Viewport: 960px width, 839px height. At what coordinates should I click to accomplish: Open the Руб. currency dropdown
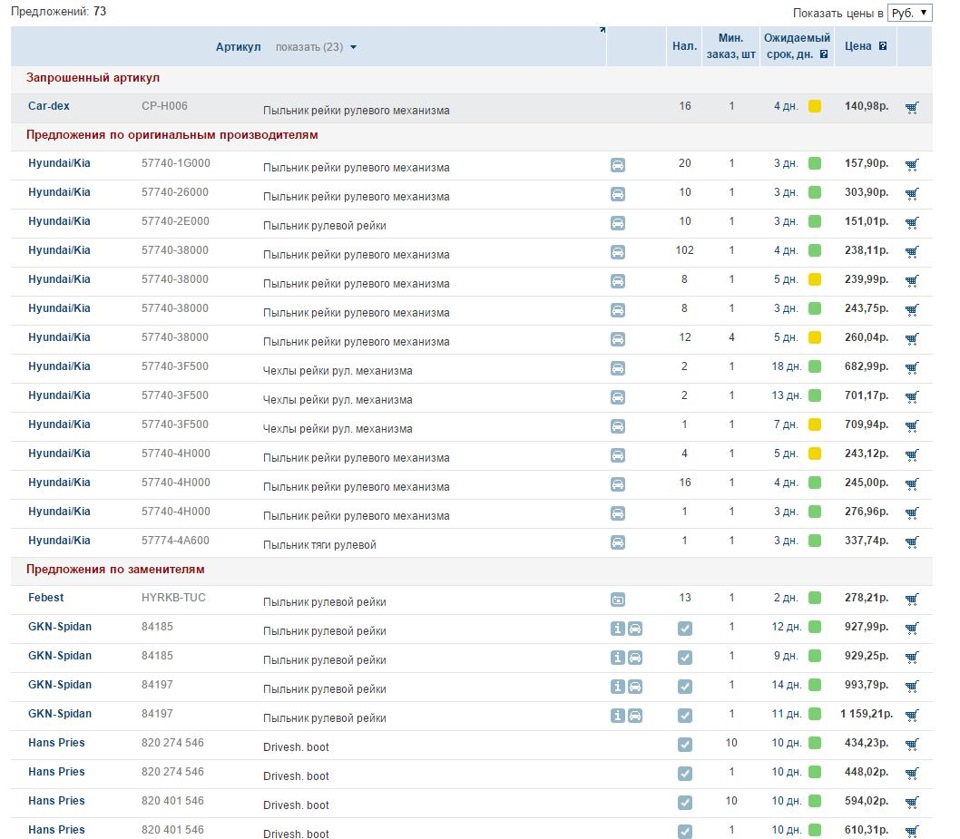coord(909,13)
